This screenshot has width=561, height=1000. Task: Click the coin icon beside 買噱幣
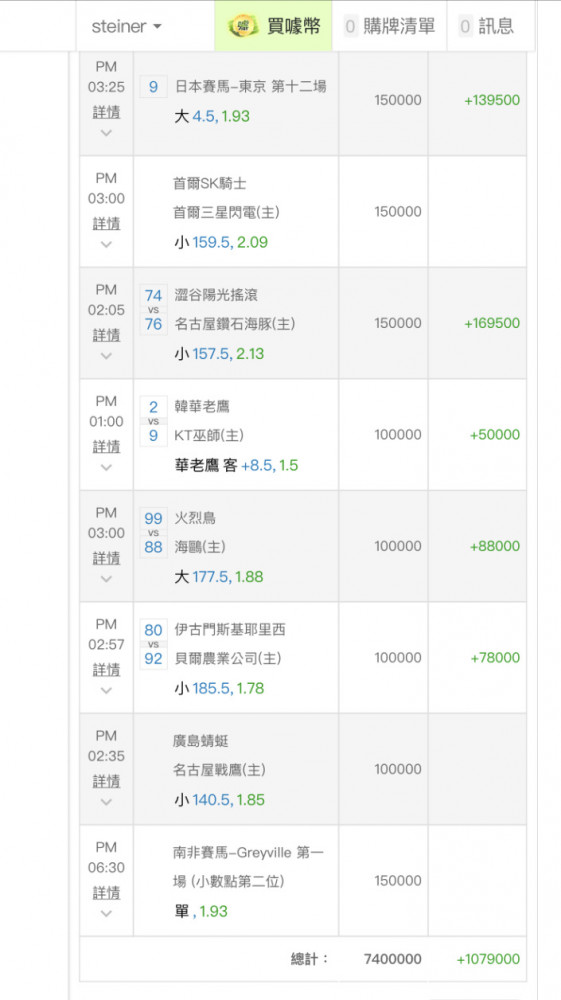243,26
